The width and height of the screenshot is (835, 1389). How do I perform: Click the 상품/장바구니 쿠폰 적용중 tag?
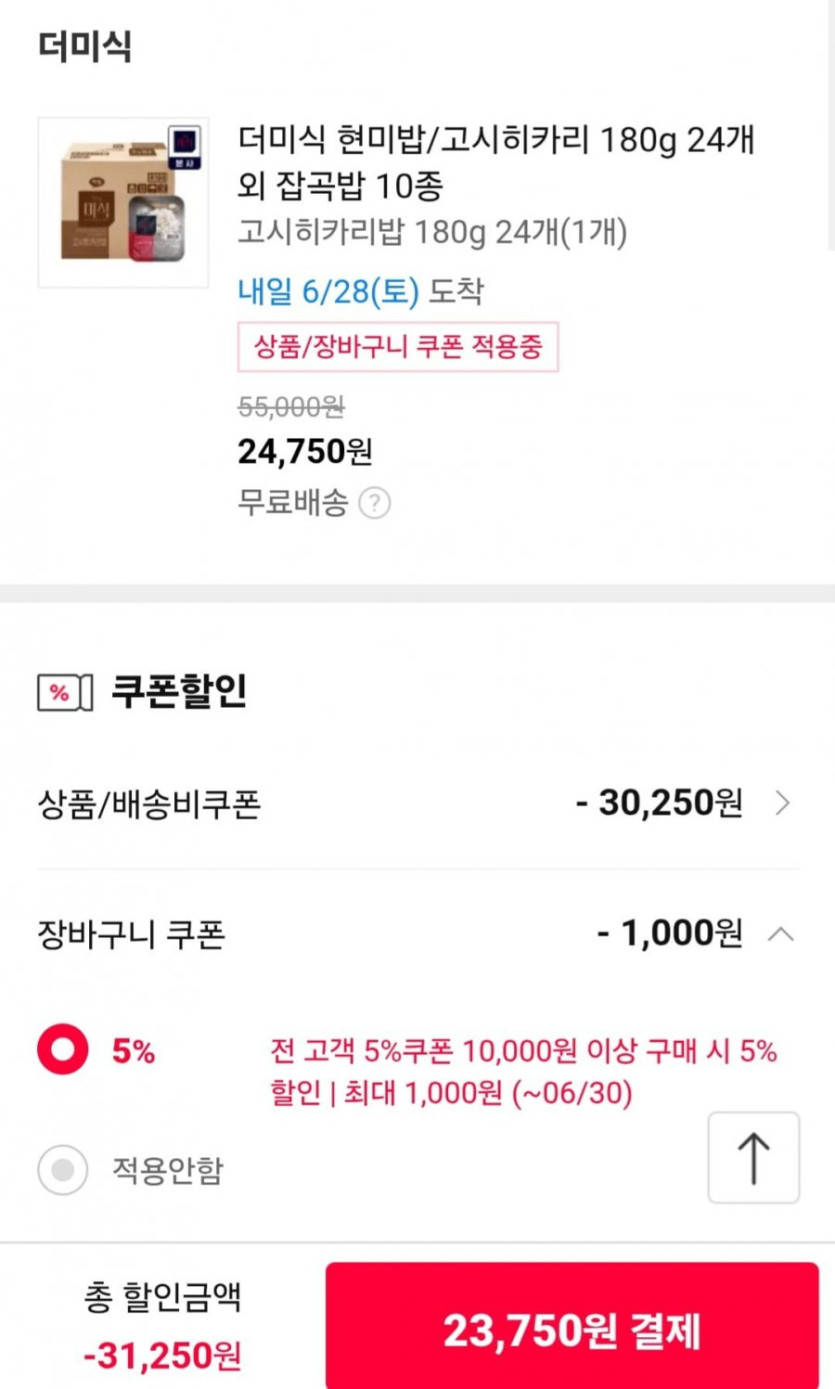click(x=397, y=347)
